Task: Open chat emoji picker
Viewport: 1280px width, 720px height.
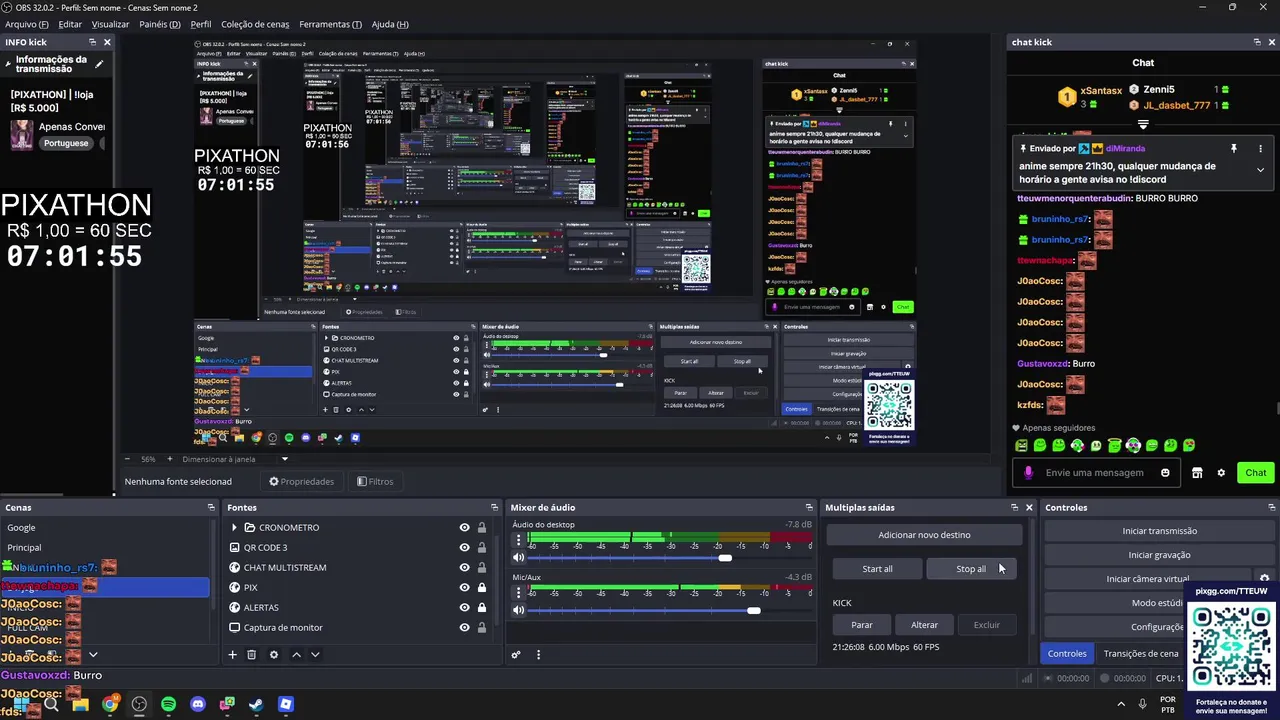Action: coord(1165,473)
